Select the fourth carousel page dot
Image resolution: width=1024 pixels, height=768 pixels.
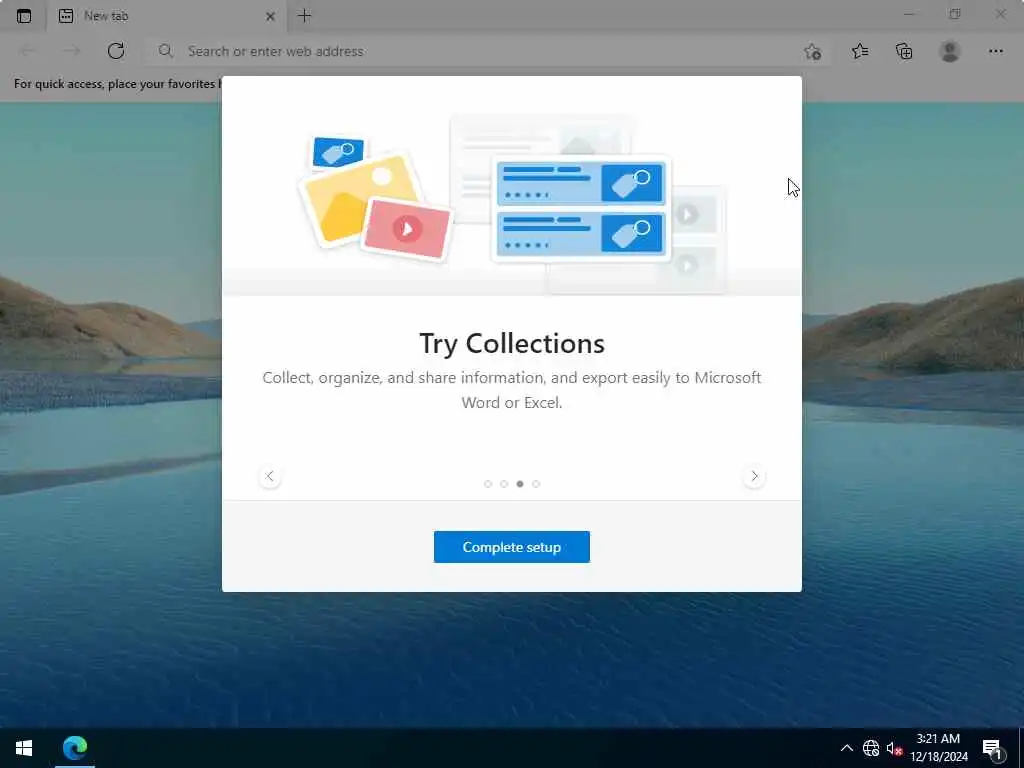(x=536, y=484)
